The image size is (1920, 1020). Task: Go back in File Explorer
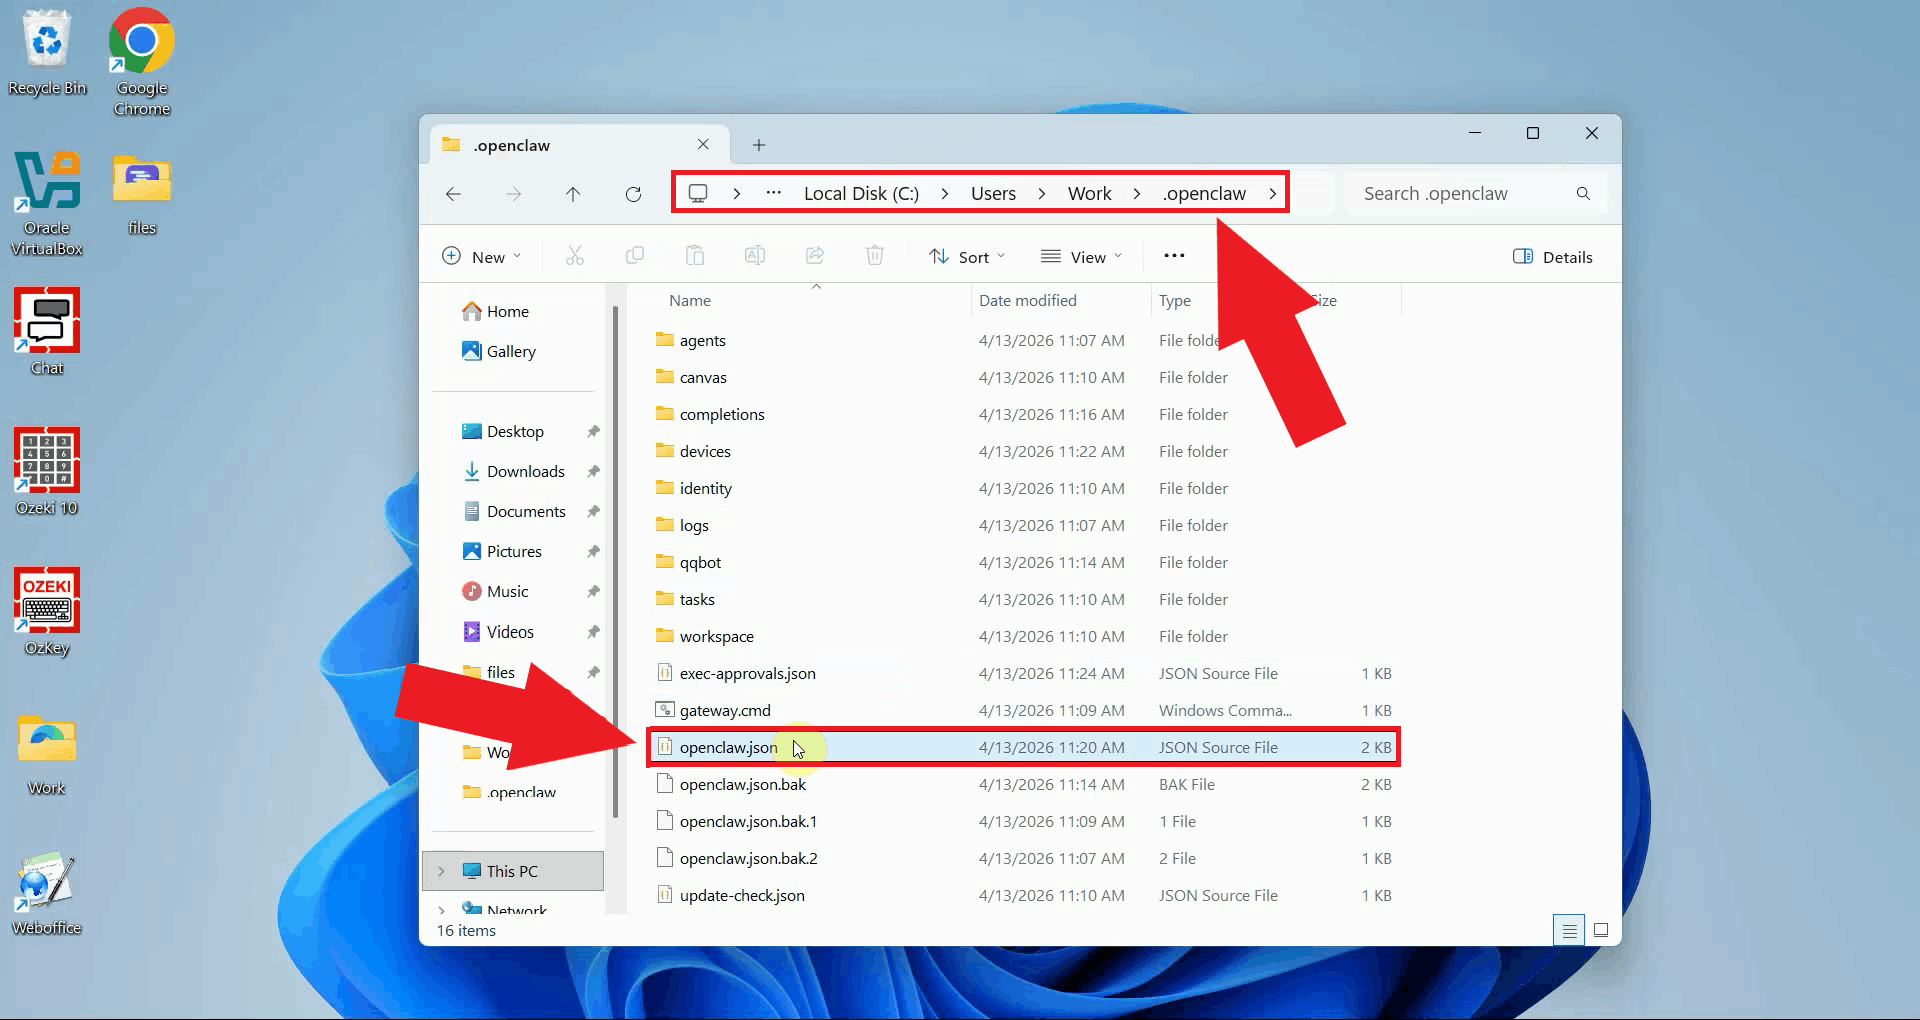tap(453, 194)
